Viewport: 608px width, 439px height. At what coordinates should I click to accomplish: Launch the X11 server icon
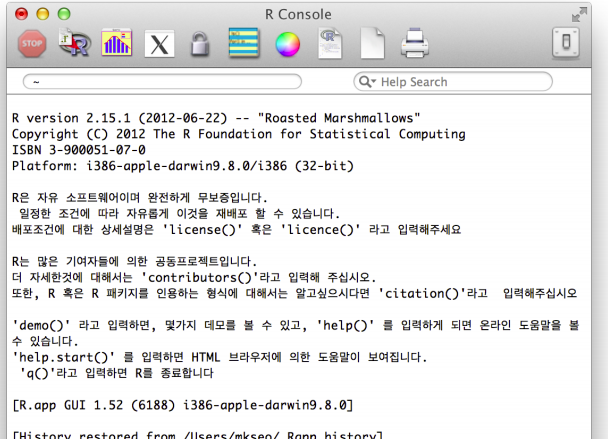coord(159,44)
